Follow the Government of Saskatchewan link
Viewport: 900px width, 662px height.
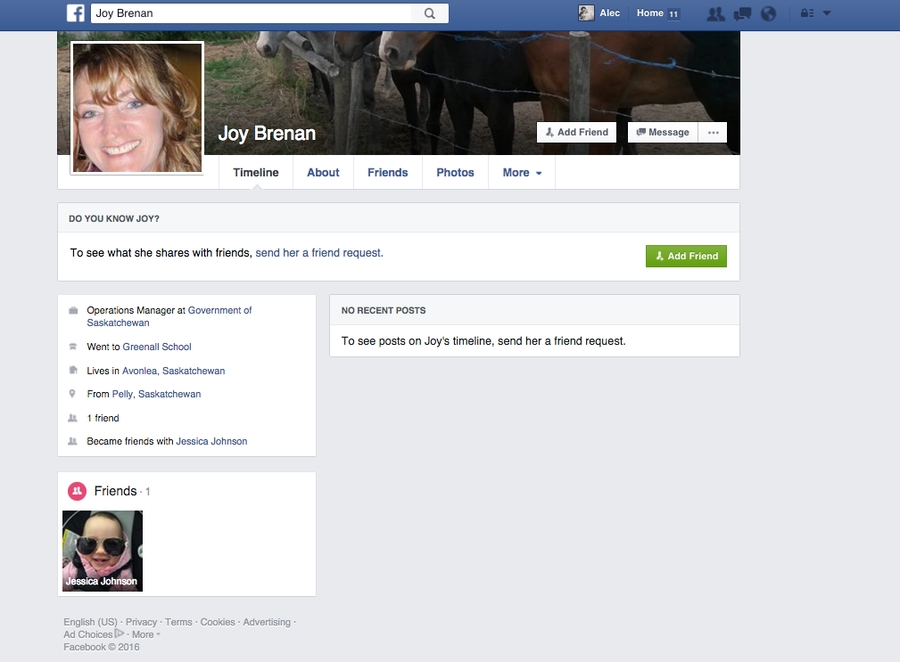tap(219, 310)
